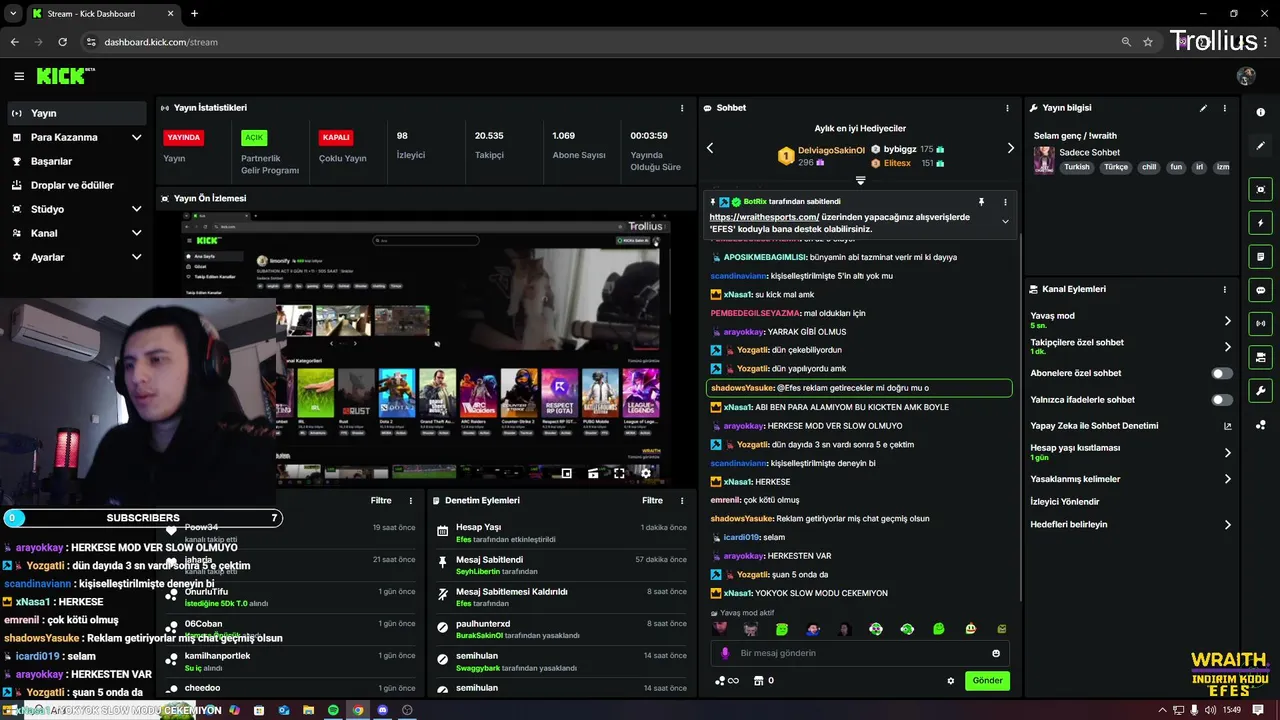Switch to the Stream - Kick Dashboard tab
The width and height of the screenshot is (1280, 720).
tap(100, 13)
